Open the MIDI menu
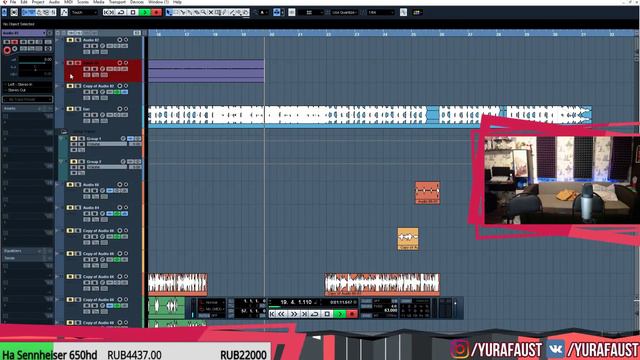640x360 pixels. (x=68, y=2)
